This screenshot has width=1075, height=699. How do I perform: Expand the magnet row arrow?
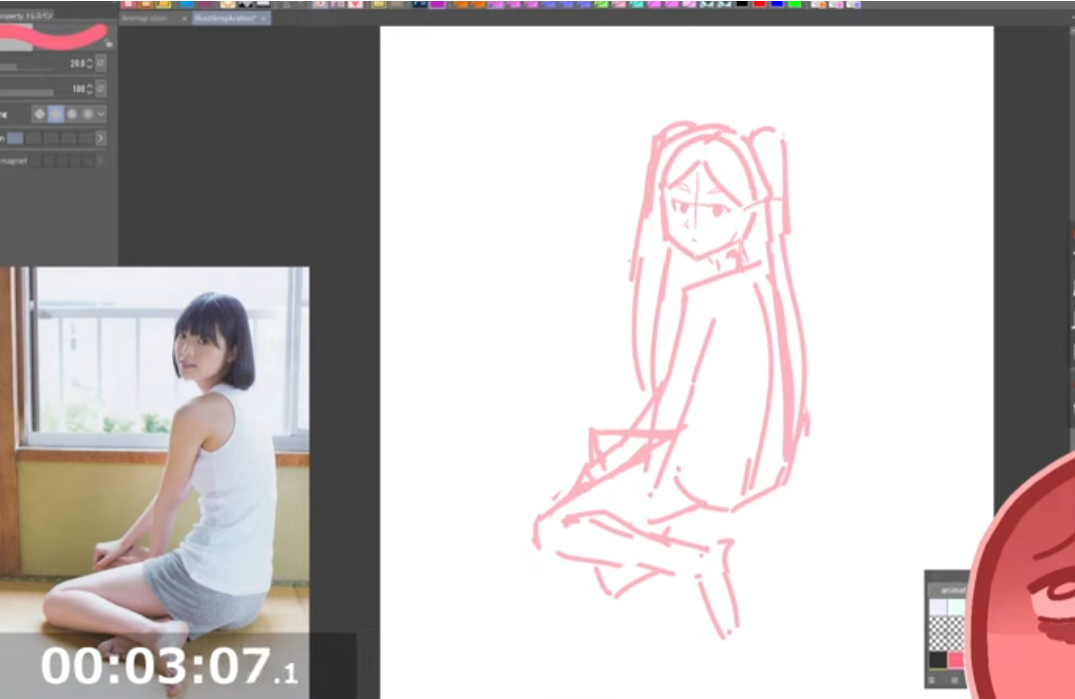coord(100,161)
